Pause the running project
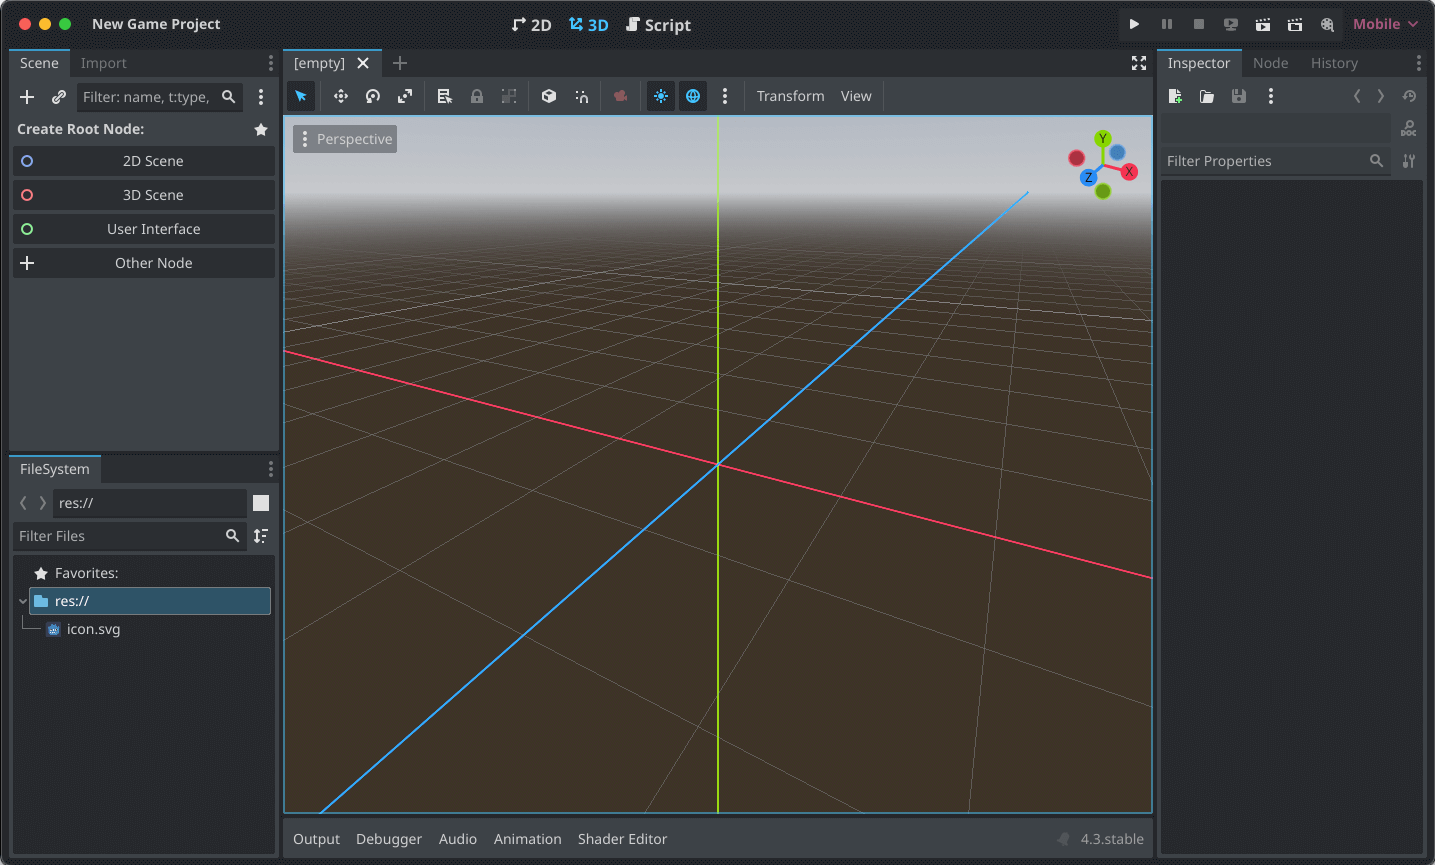 1166,24
